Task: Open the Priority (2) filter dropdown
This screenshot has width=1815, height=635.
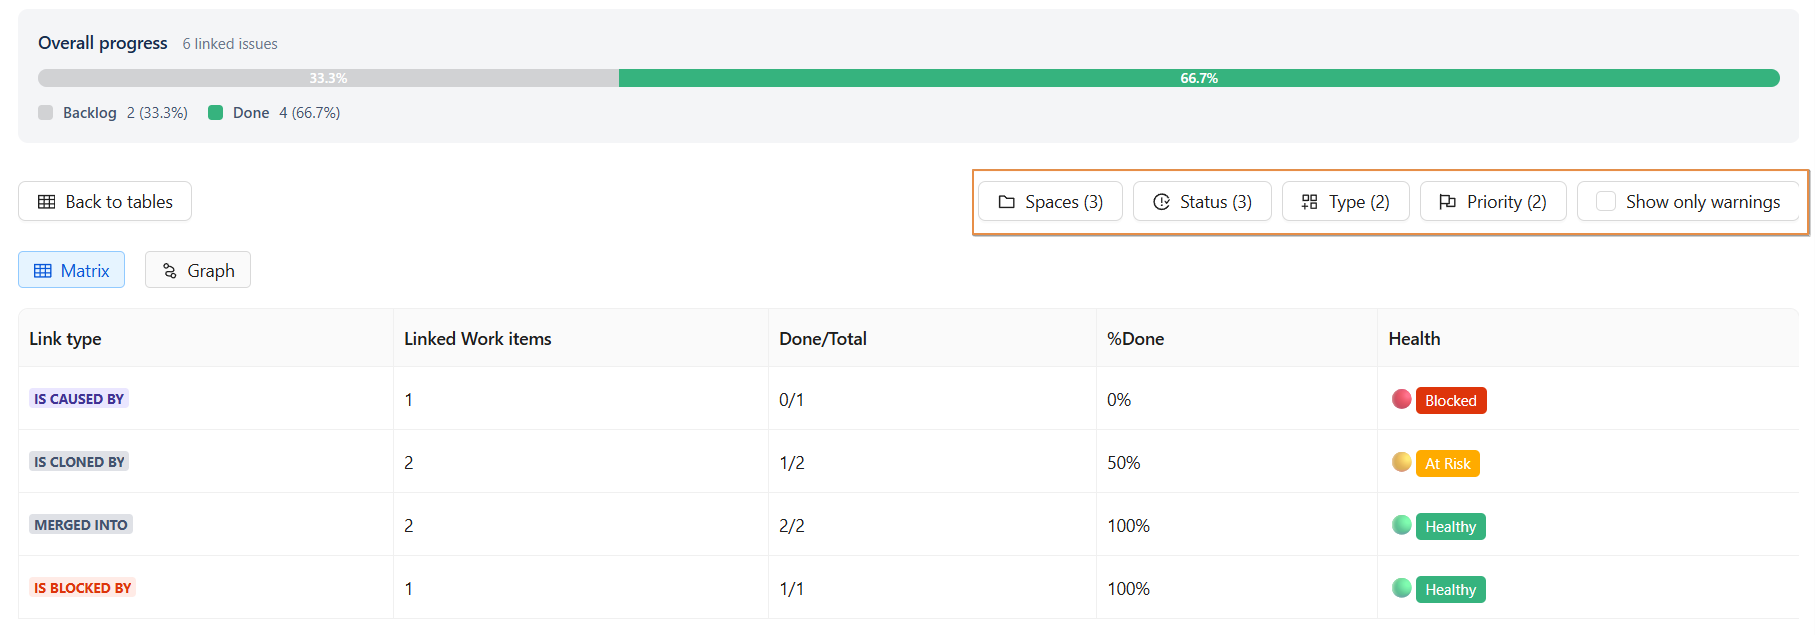Action: click(x=1493, y=202)
